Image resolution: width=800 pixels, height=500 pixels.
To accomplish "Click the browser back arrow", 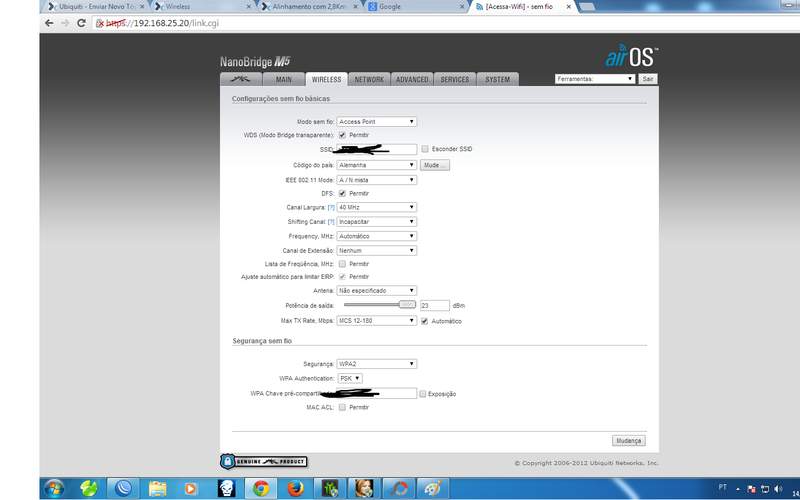I will [x=49, y=23].
